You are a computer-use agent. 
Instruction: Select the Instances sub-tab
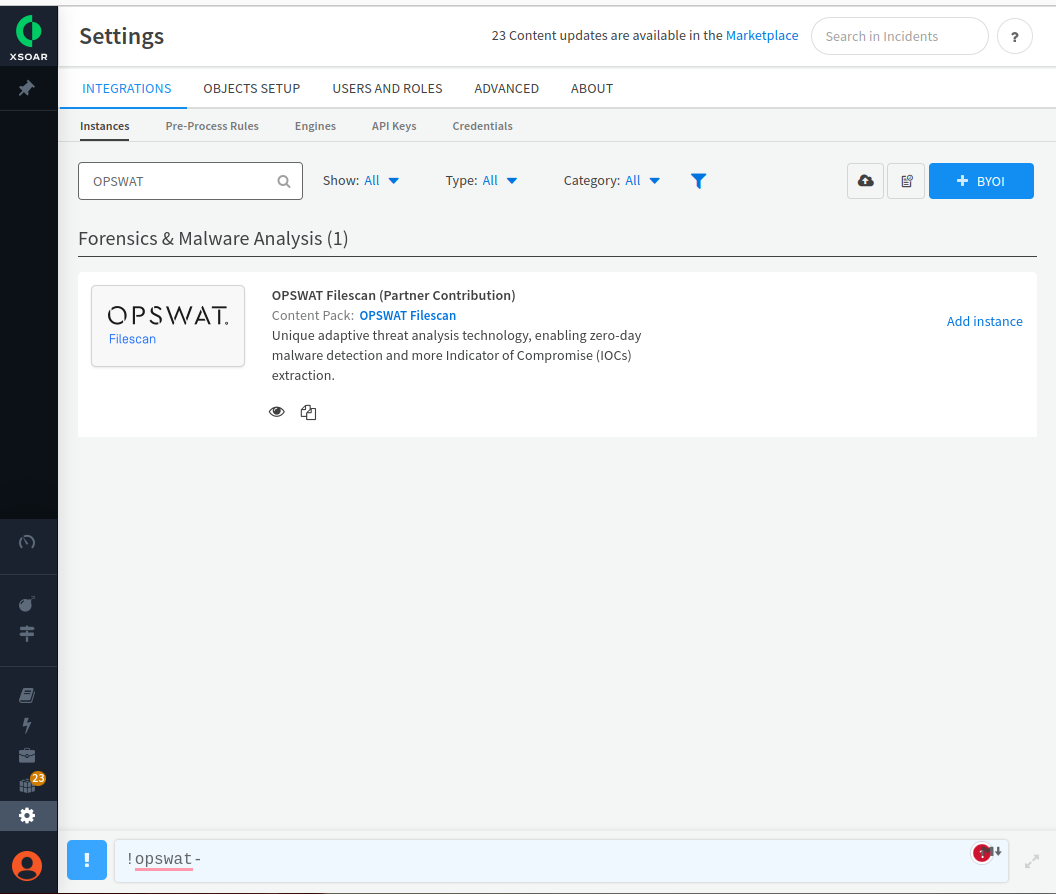tap(104, 126)
